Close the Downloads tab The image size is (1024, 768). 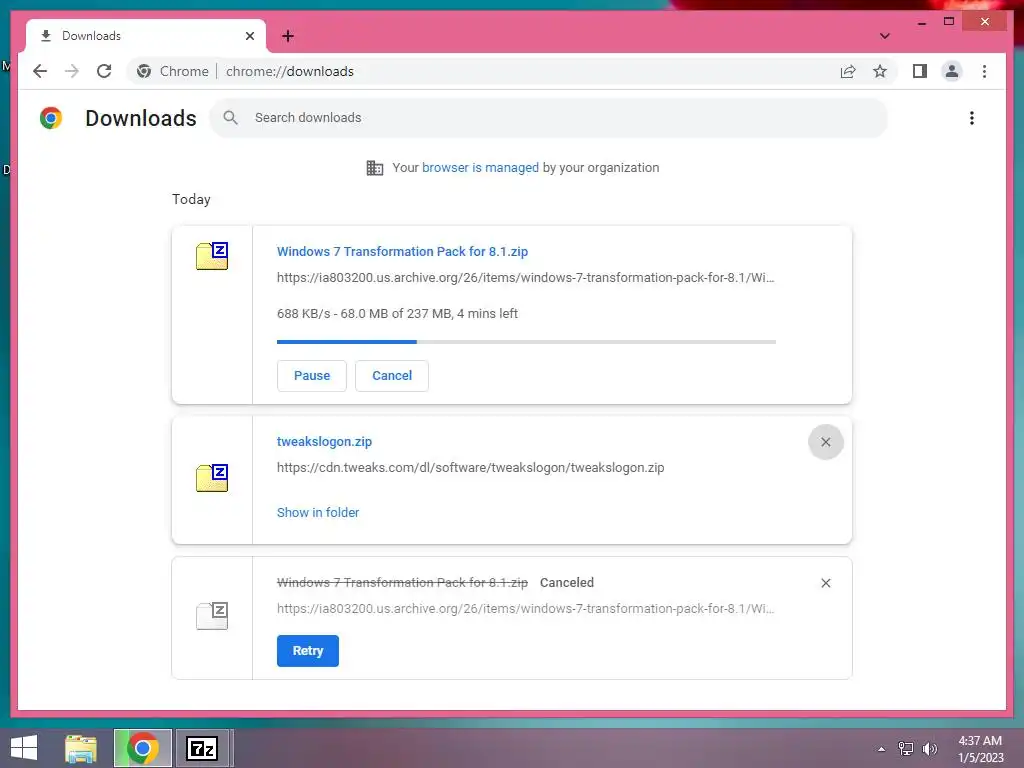coord(249,36)
